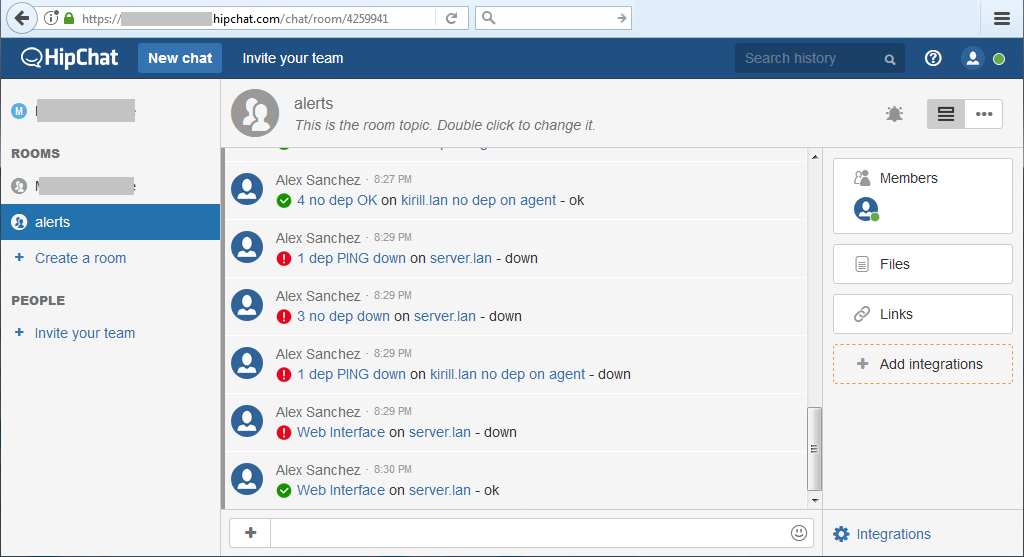Click the chat scrollbar up arrow
The height and width of the screenshot is (557, 1024).
click(814, 157)
